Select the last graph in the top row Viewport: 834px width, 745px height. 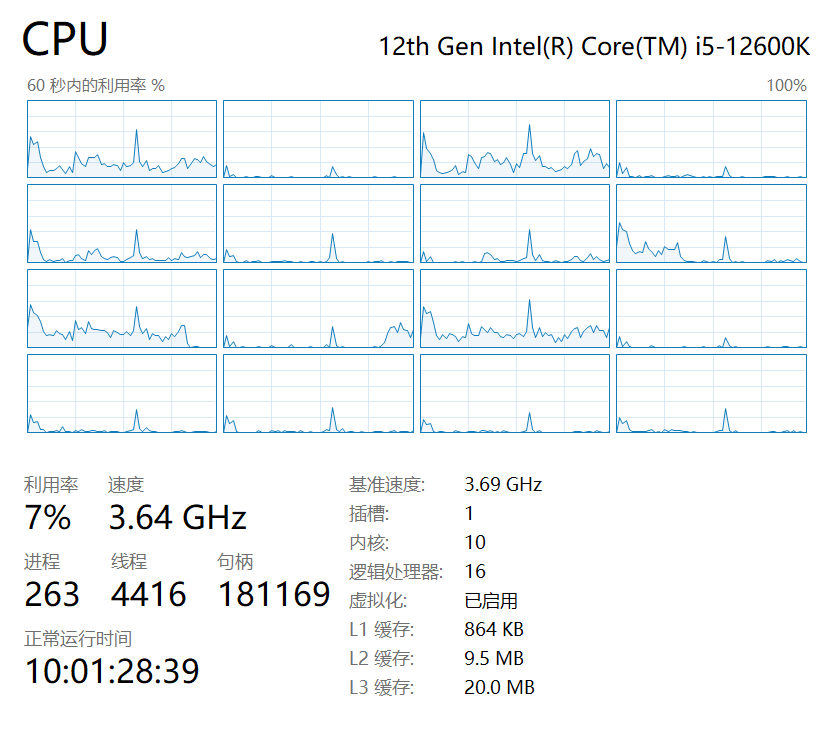[x=710, y=139]
